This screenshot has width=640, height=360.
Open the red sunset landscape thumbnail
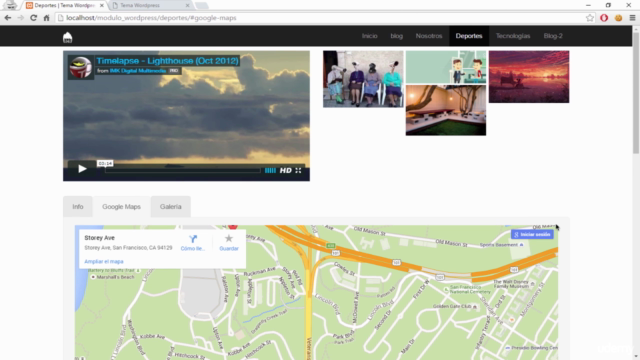529,77
